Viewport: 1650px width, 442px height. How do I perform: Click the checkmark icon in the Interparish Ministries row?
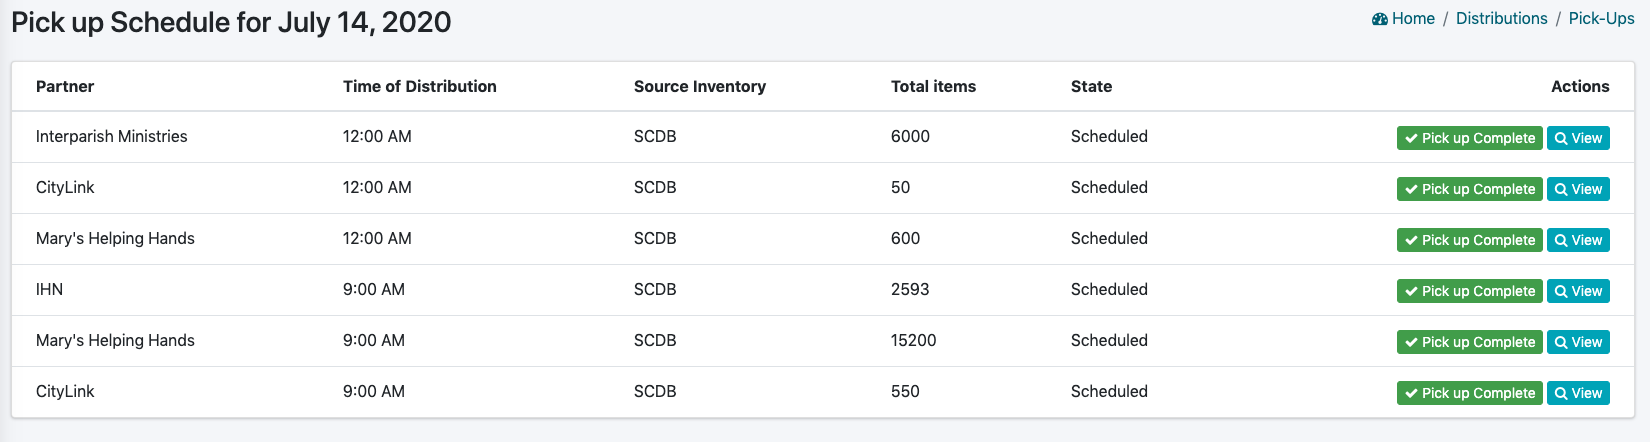(1411, 138)
